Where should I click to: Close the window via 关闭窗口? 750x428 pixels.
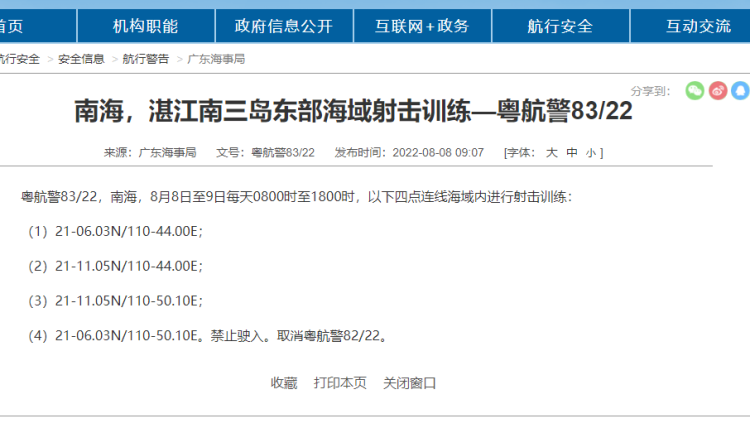(x=410, y=383)
